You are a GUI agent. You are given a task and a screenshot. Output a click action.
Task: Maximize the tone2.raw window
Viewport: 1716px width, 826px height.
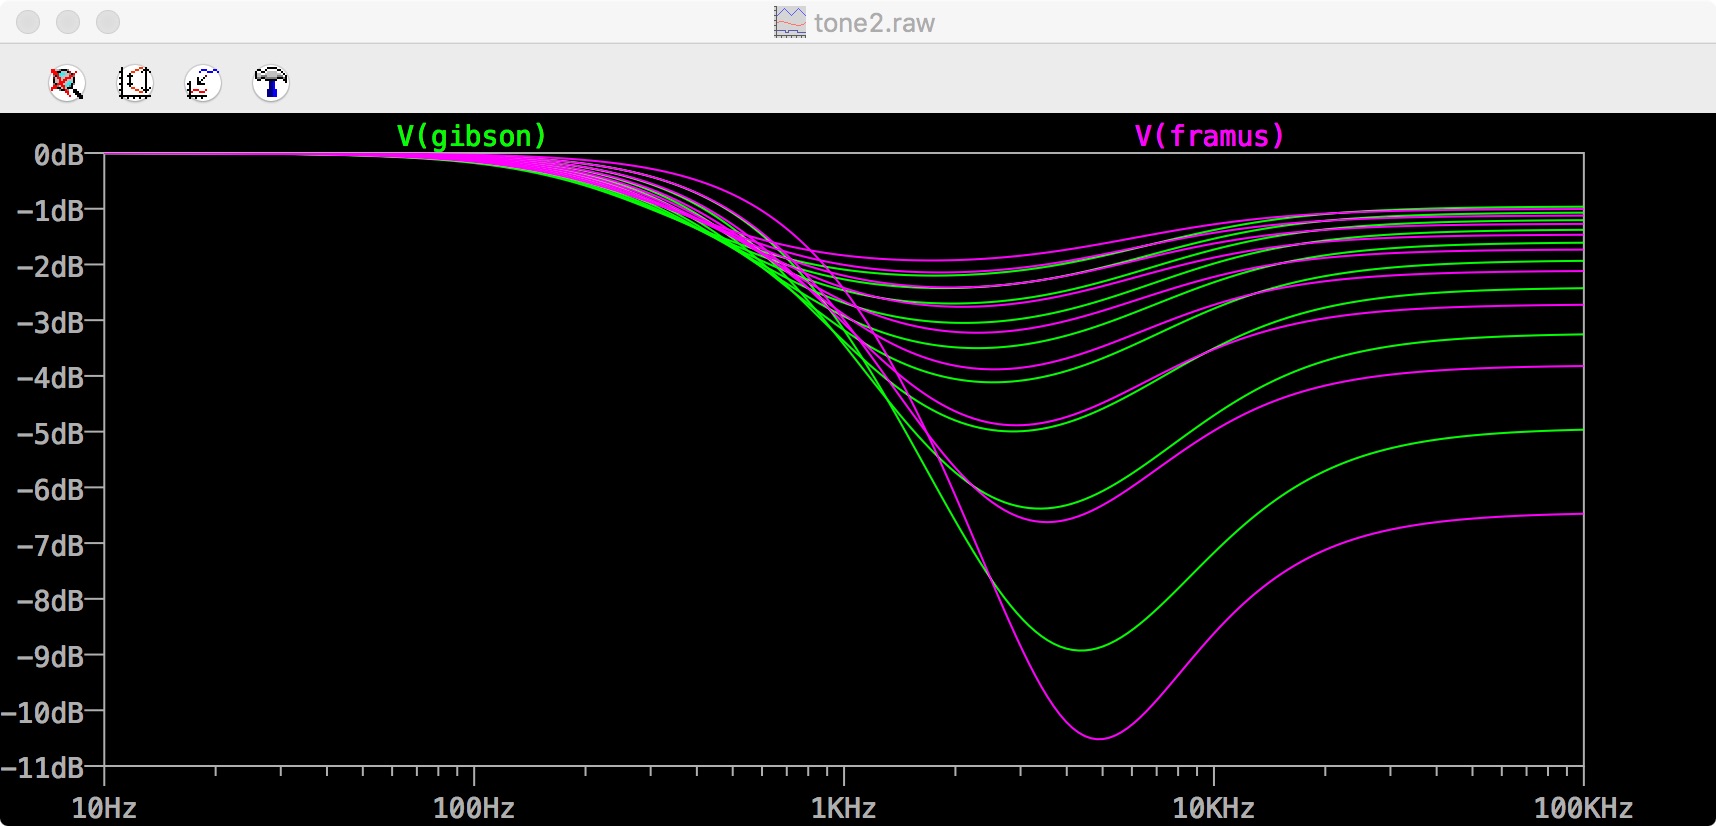pyautogui.click(x=108, y=22)
